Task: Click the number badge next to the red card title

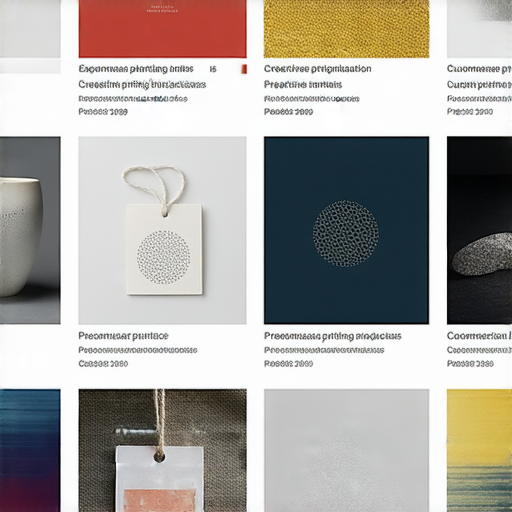Action: click(x=213, y=69)
